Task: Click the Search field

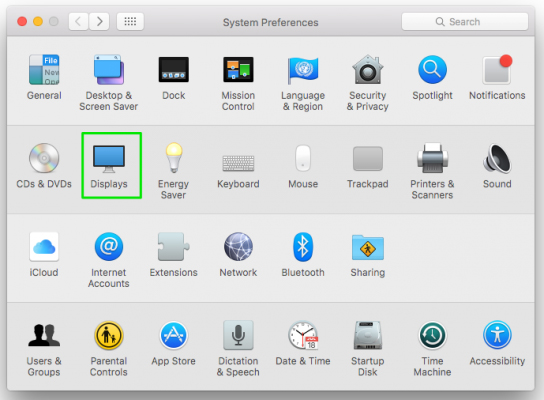Action: 465,22
